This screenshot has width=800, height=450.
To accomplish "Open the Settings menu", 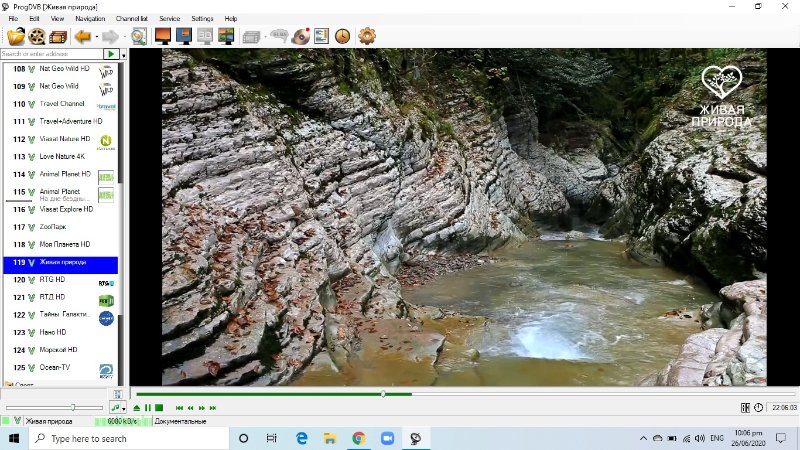I will (x=202, y=18).
